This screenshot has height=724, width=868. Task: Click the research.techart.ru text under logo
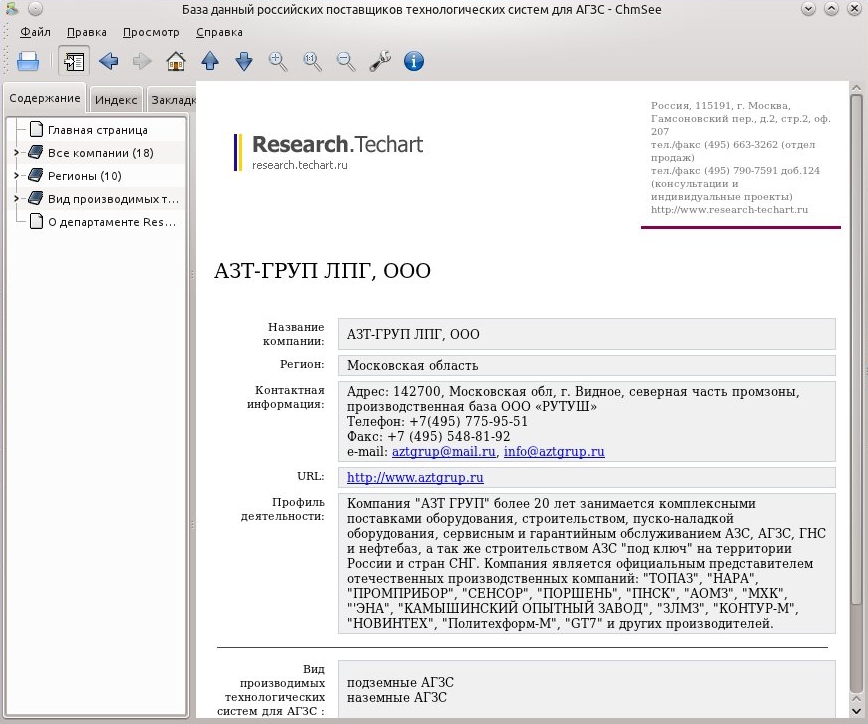pyautogui.click(x=299, y=165)
